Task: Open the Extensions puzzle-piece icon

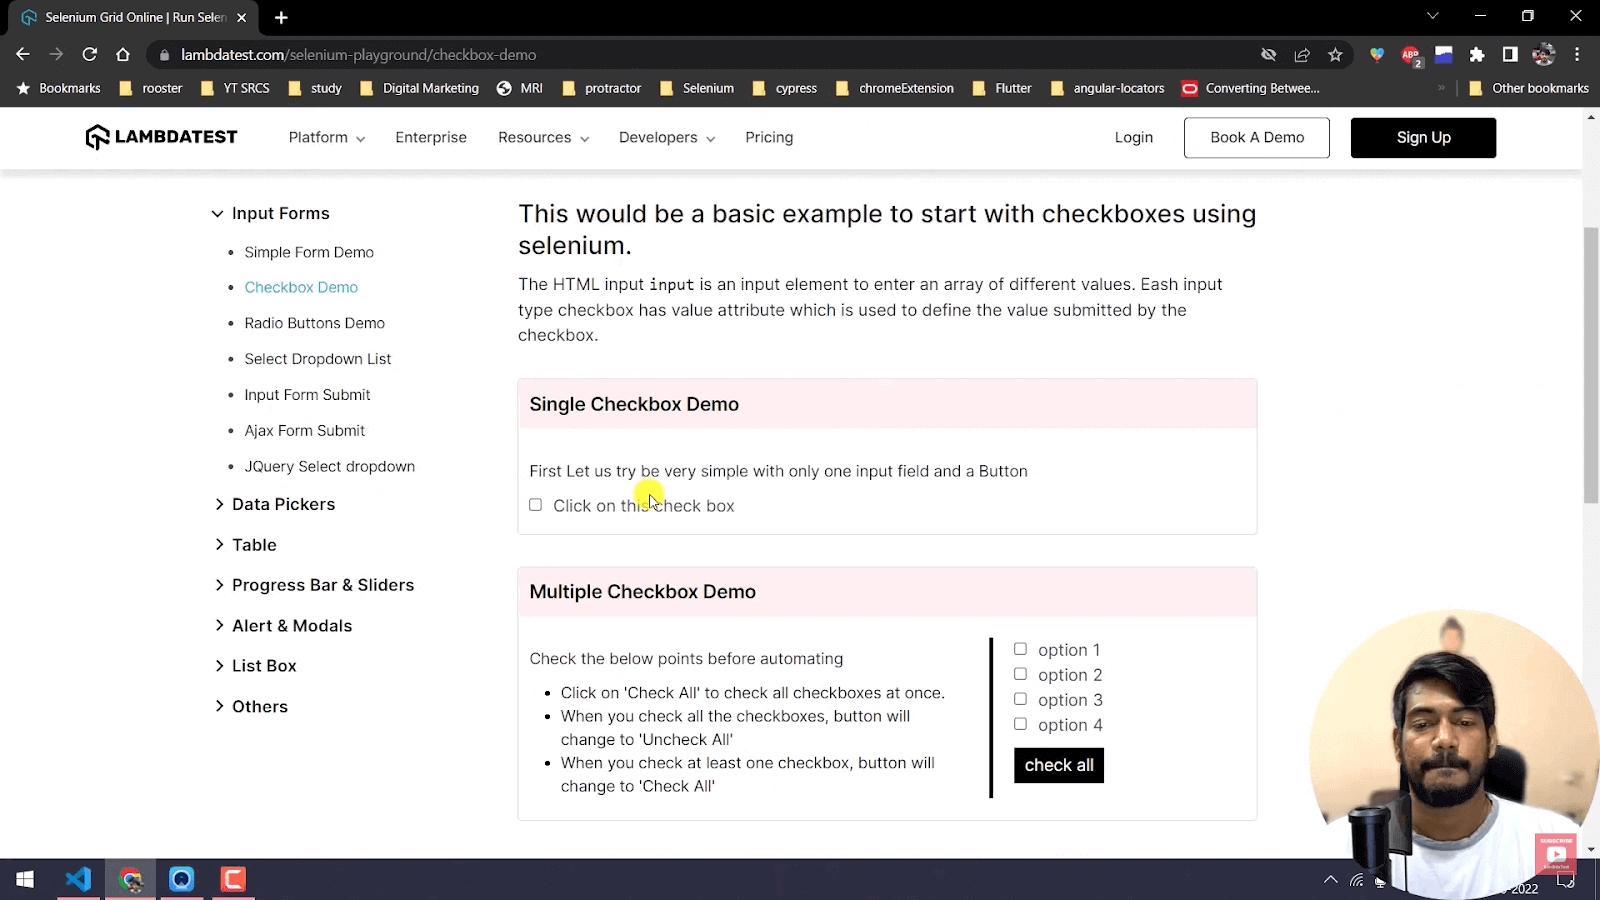Action: pyautogui.click(x=1478, y=55)
